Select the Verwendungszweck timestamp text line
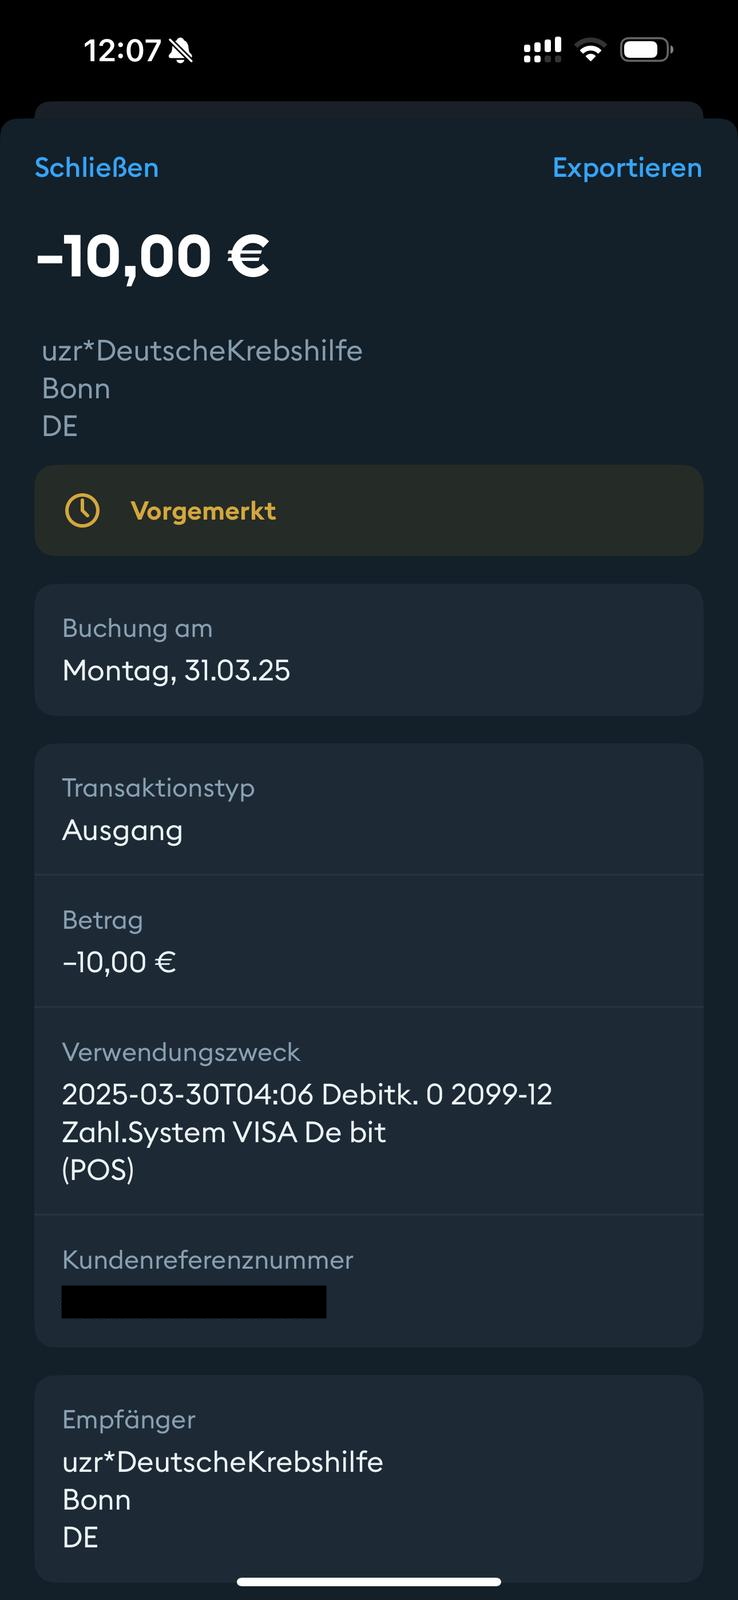This screenshot has width=738, height=1600. click(306, 1094)
